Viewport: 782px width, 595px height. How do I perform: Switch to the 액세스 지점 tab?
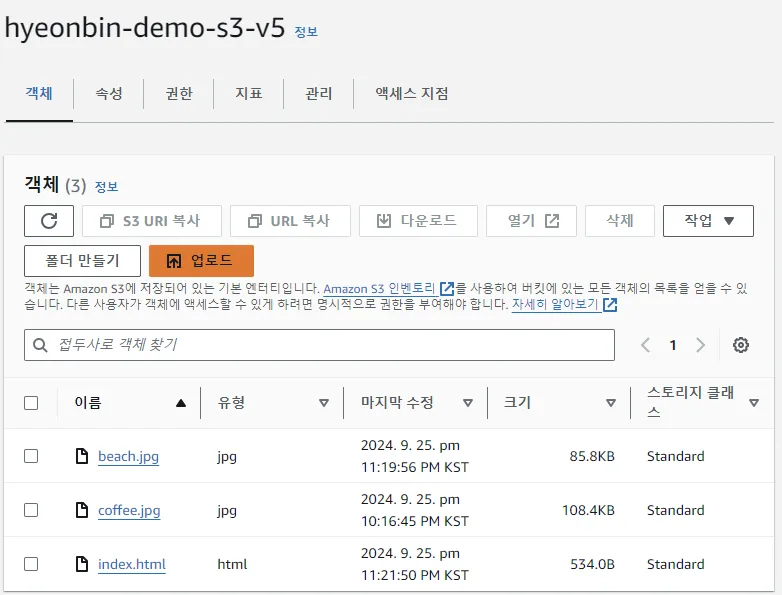coord(411,93)
